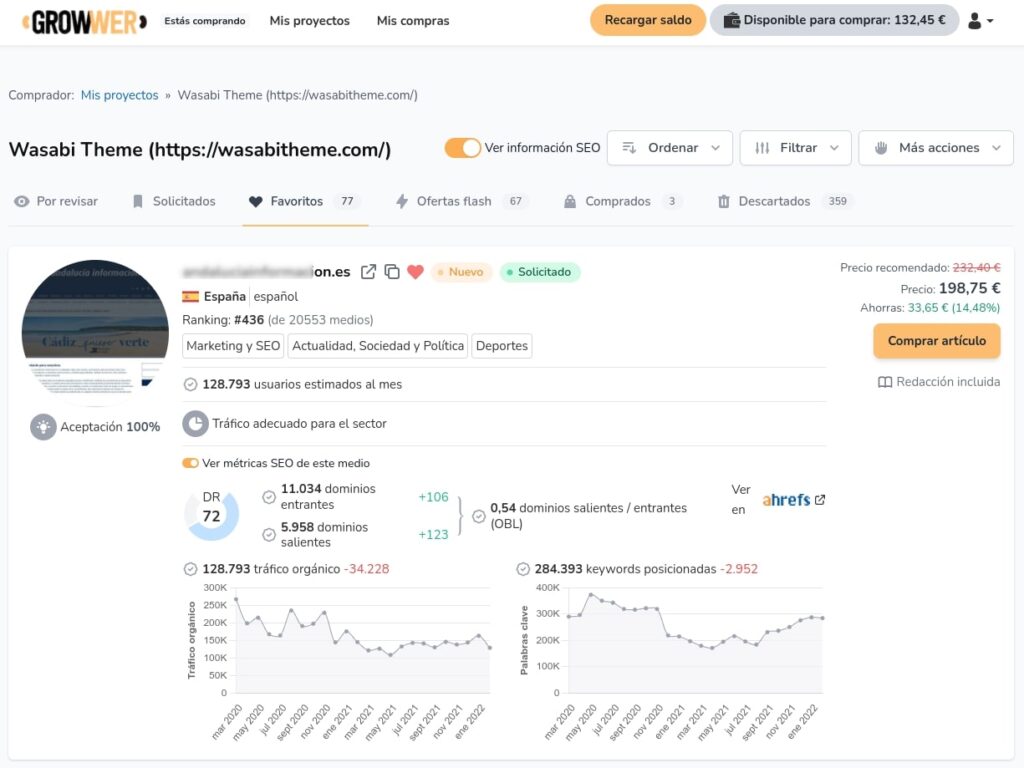
Task: Click the Nuevo badge
Action: tap(461, 272)
